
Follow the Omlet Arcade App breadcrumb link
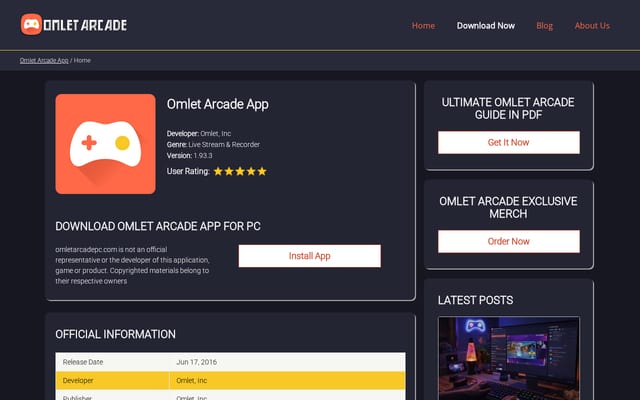coord(44,60)
